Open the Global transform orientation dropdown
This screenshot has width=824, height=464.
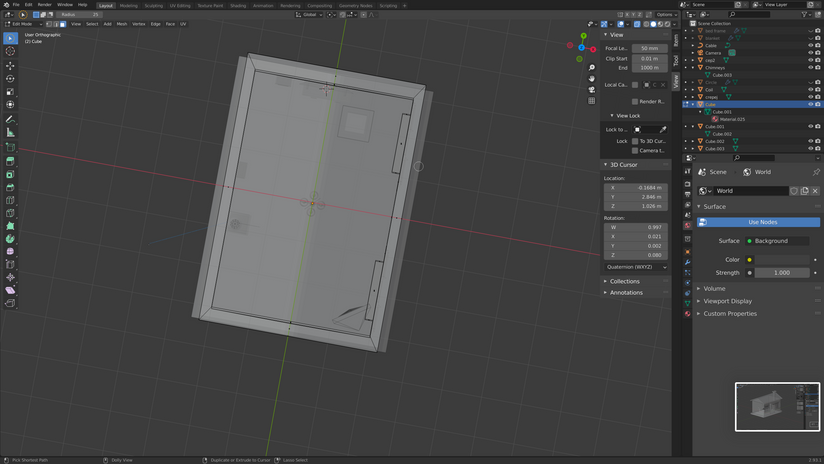[x=309, y=15]
